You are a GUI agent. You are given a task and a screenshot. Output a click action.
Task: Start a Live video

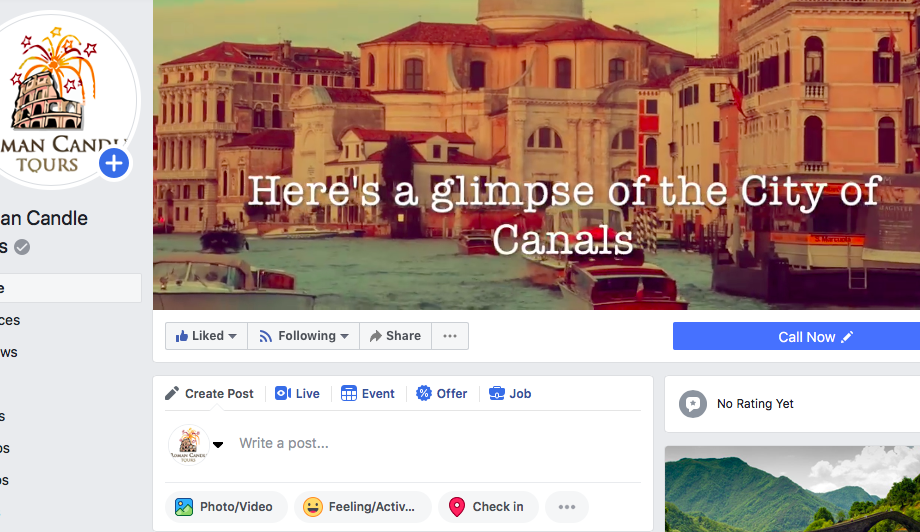coord(297,394)
